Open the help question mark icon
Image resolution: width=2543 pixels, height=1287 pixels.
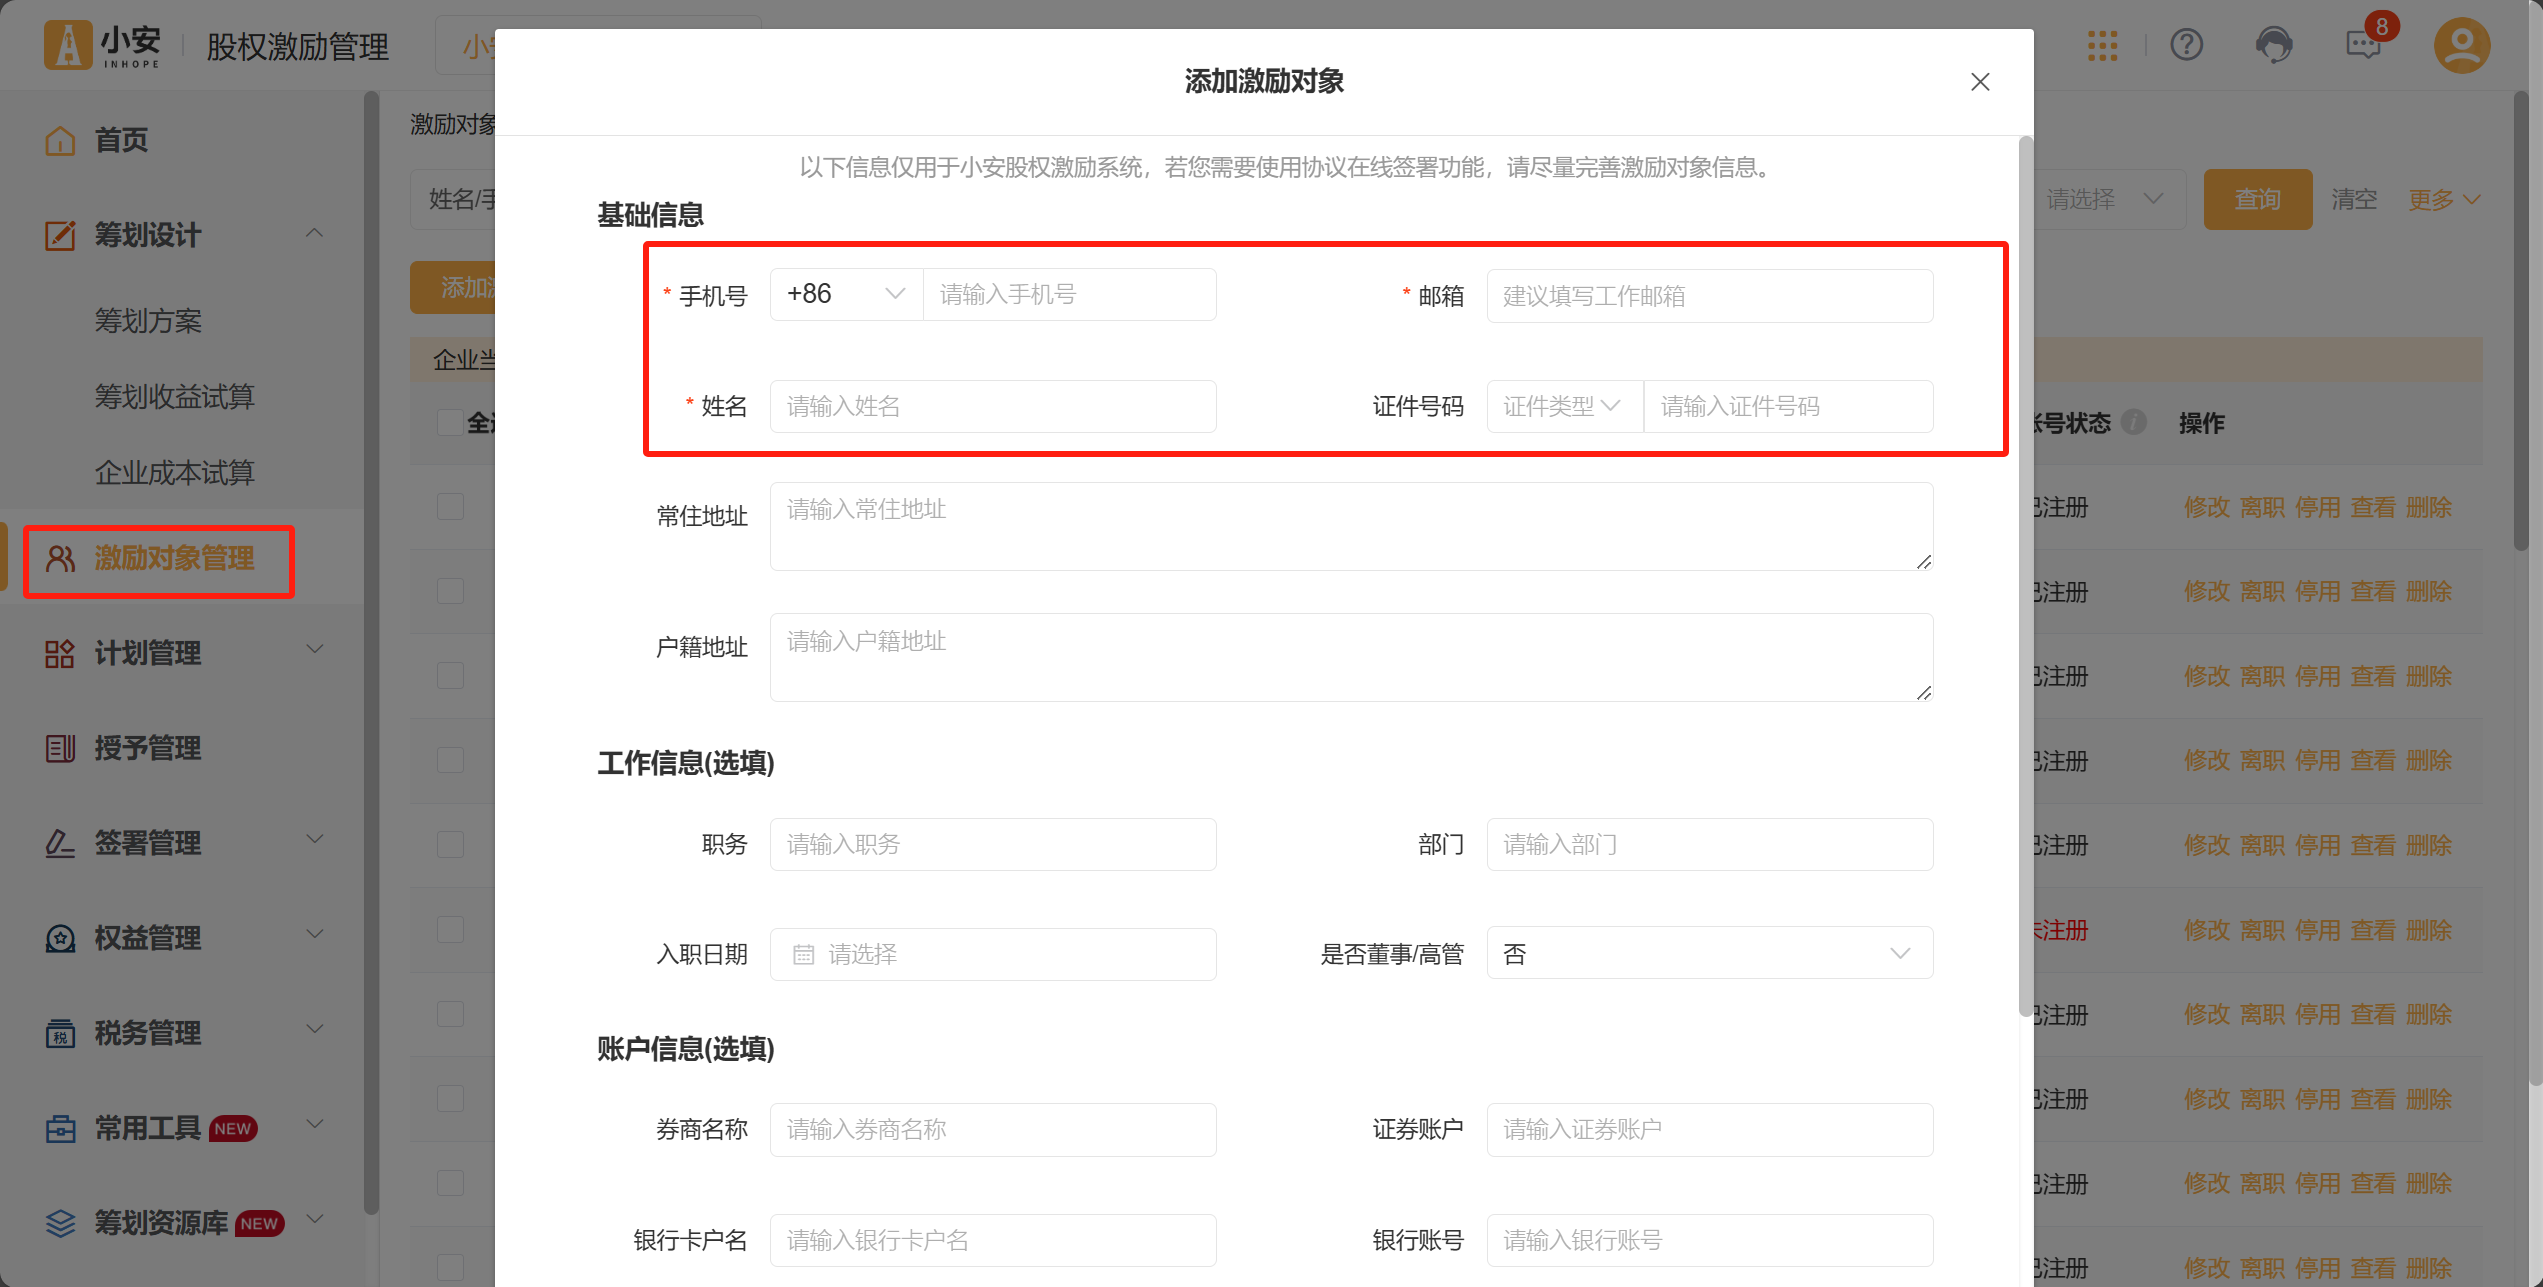pyautogui.click(x=2187, y=45)
